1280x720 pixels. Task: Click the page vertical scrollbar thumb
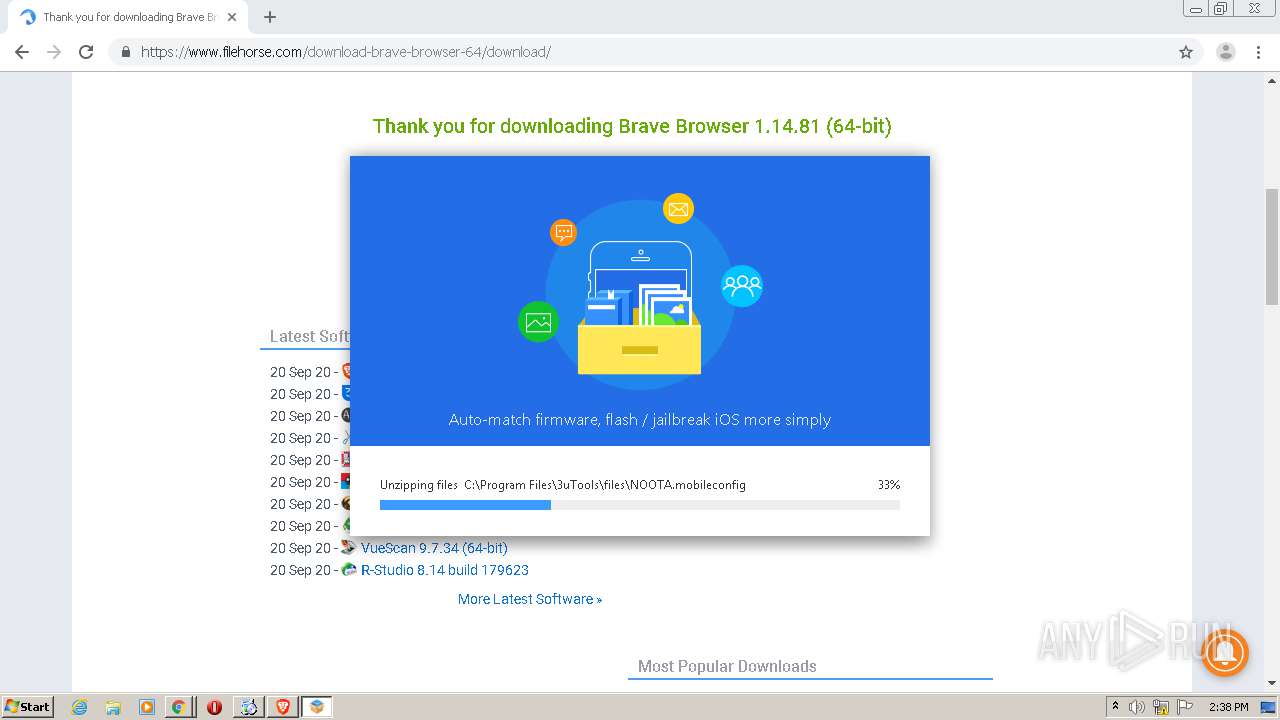[x=1272, y=245]
